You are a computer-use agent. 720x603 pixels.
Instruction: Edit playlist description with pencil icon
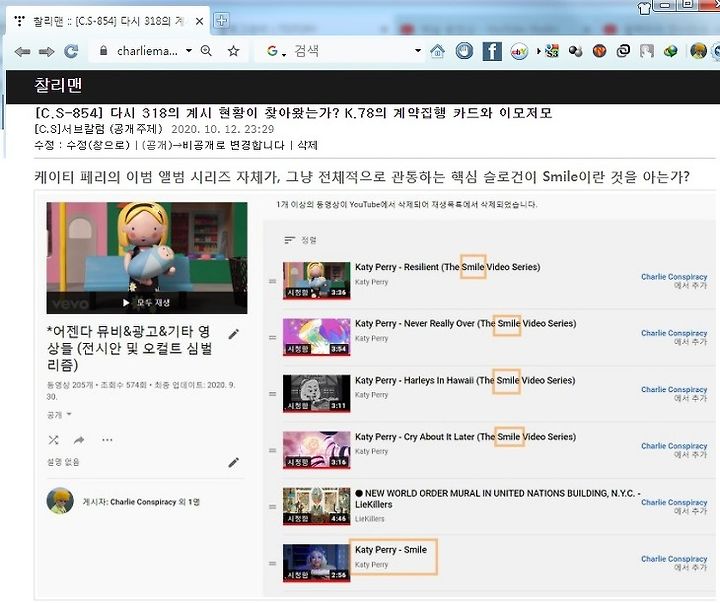tap(234, 462)
